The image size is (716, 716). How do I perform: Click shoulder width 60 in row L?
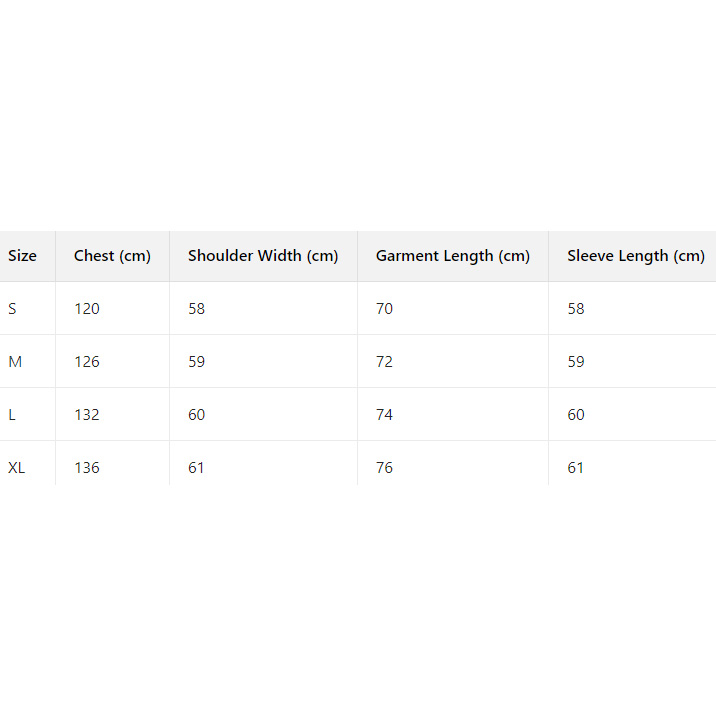196,415
